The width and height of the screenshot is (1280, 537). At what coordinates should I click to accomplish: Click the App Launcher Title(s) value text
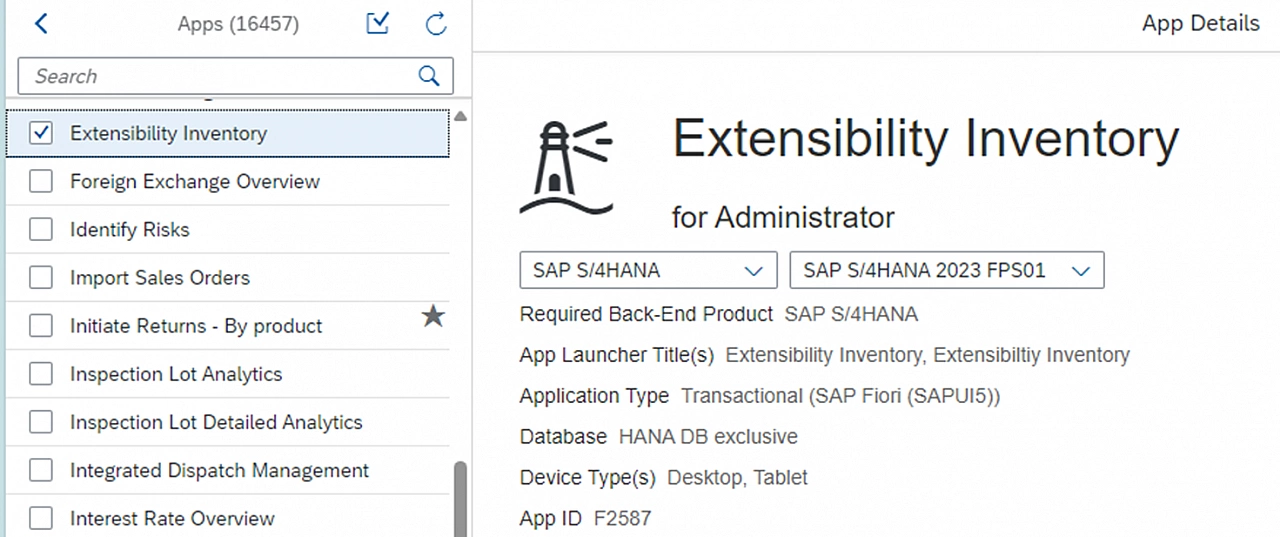point(927,355)
